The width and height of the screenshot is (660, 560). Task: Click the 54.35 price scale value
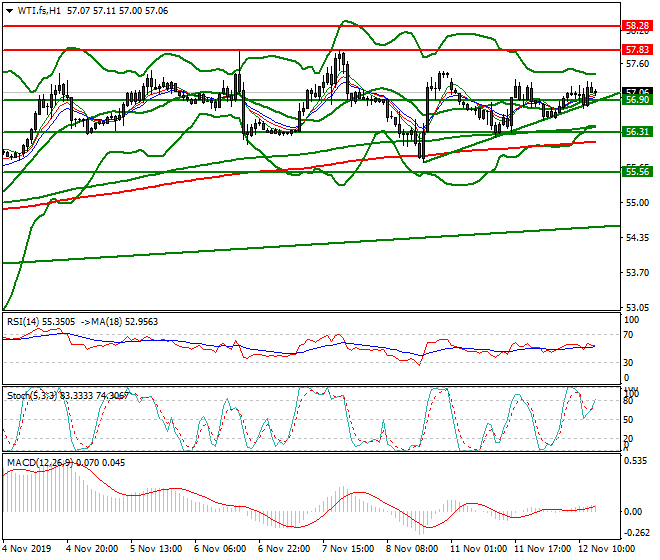coord(637,238)
